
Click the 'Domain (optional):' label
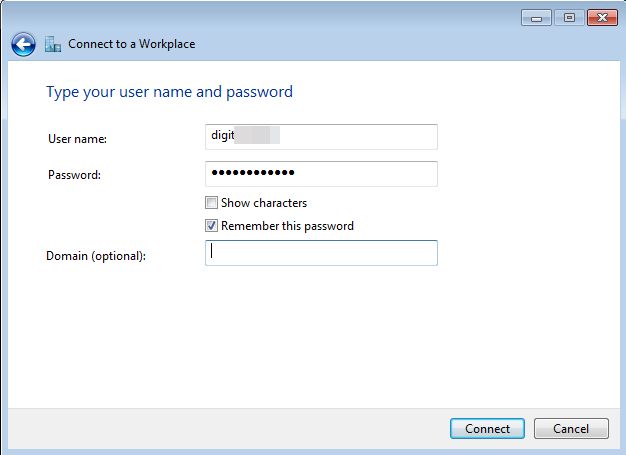point(96,256)
